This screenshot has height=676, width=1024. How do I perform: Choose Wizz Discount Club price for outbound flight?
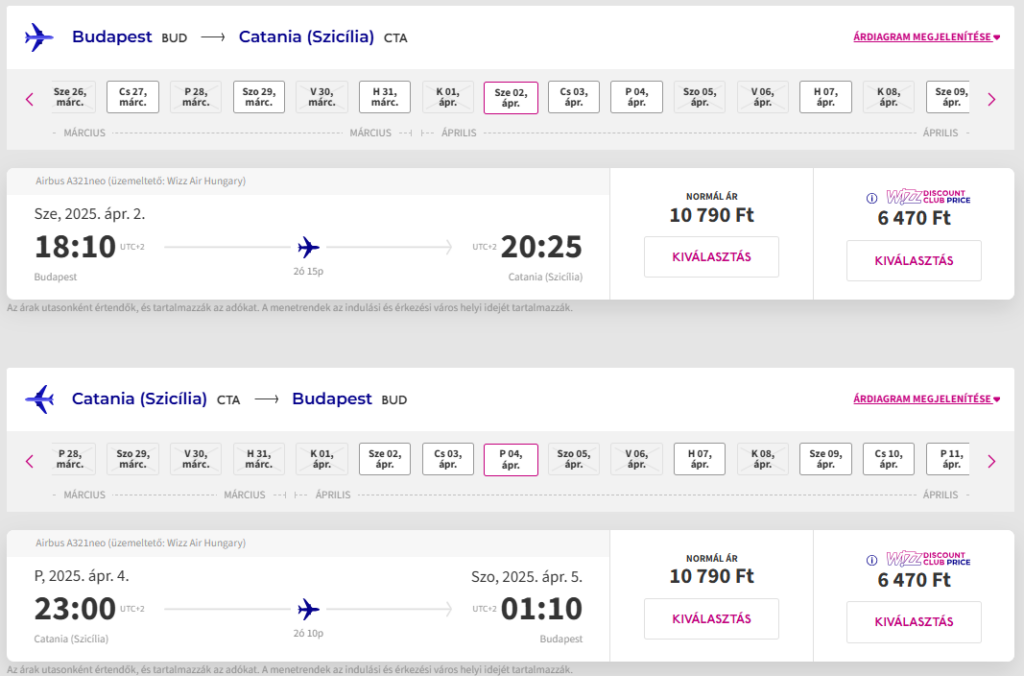click(x=913, y=261)
